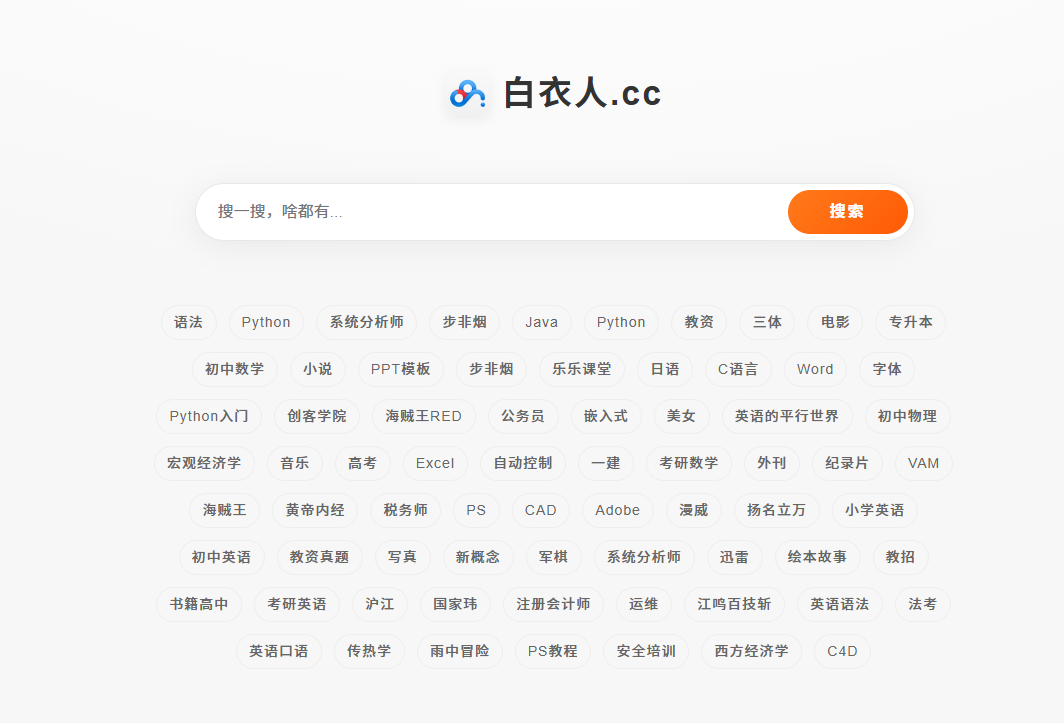Click the Word tag link
1064x723 pixels.
(815, 369)
